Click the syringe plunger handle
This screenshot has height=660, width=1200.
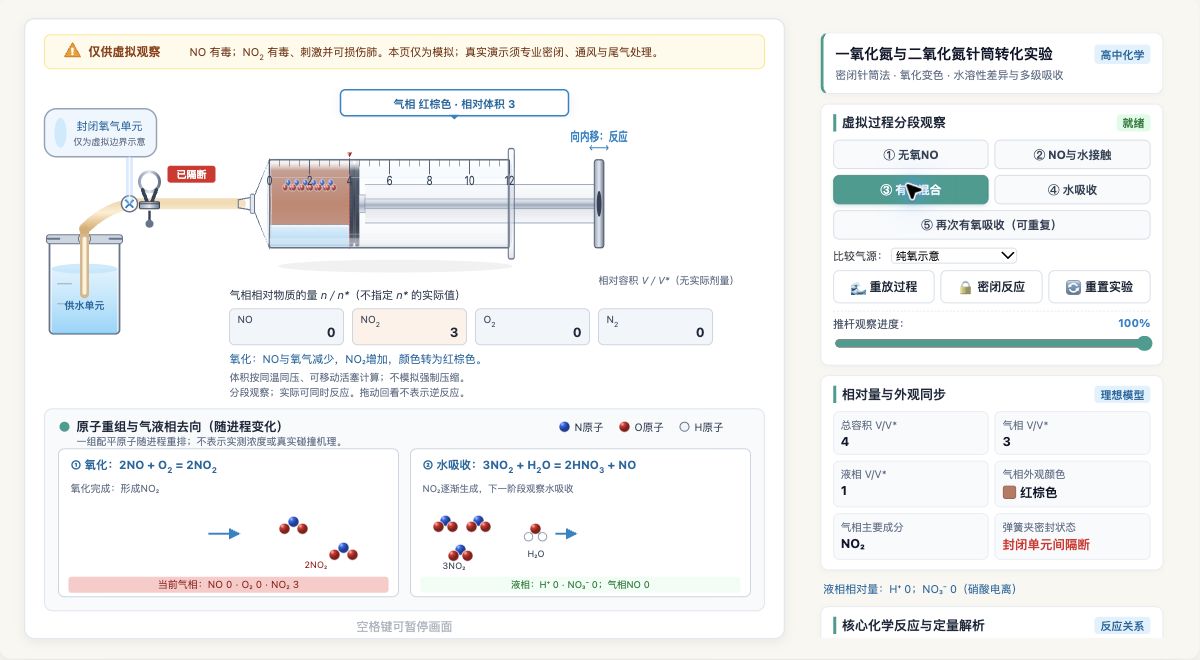pyautogui.click(x=598, y=203)
